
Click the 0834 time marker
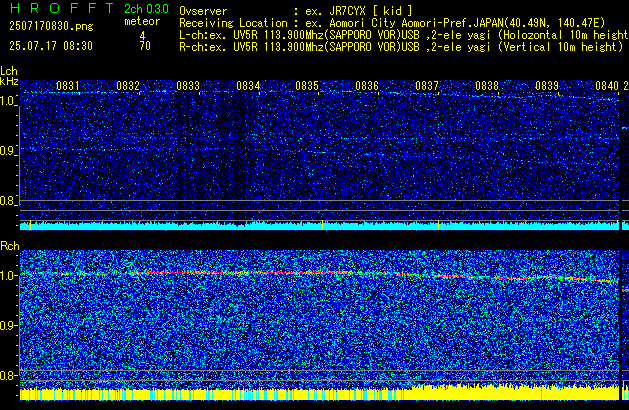tap(248, 86)
